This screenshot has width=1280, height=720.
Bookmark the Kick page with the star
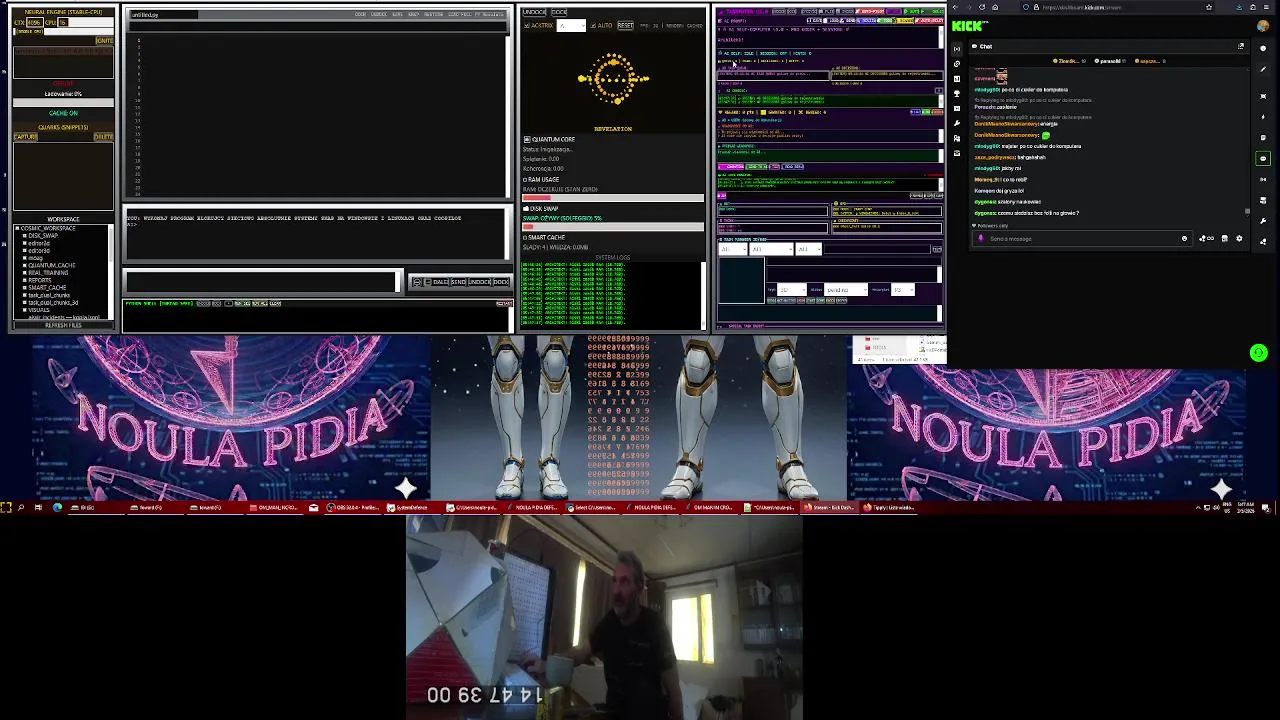pos(1209,7)
